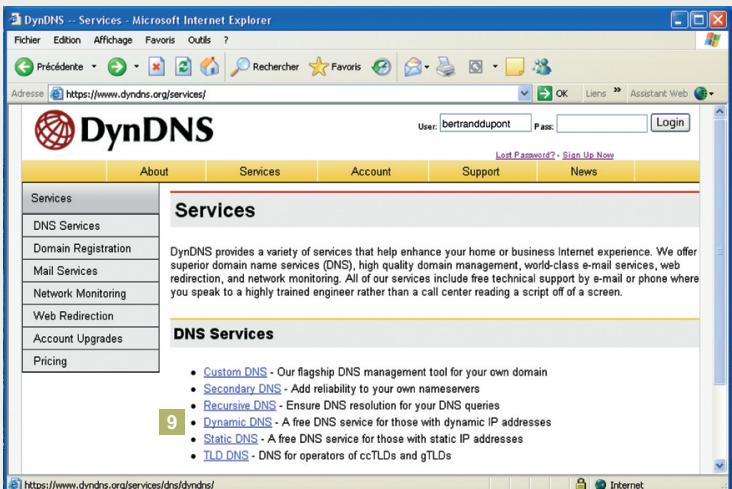
Task: Open the News navigation tab
Action: [584, 171]
